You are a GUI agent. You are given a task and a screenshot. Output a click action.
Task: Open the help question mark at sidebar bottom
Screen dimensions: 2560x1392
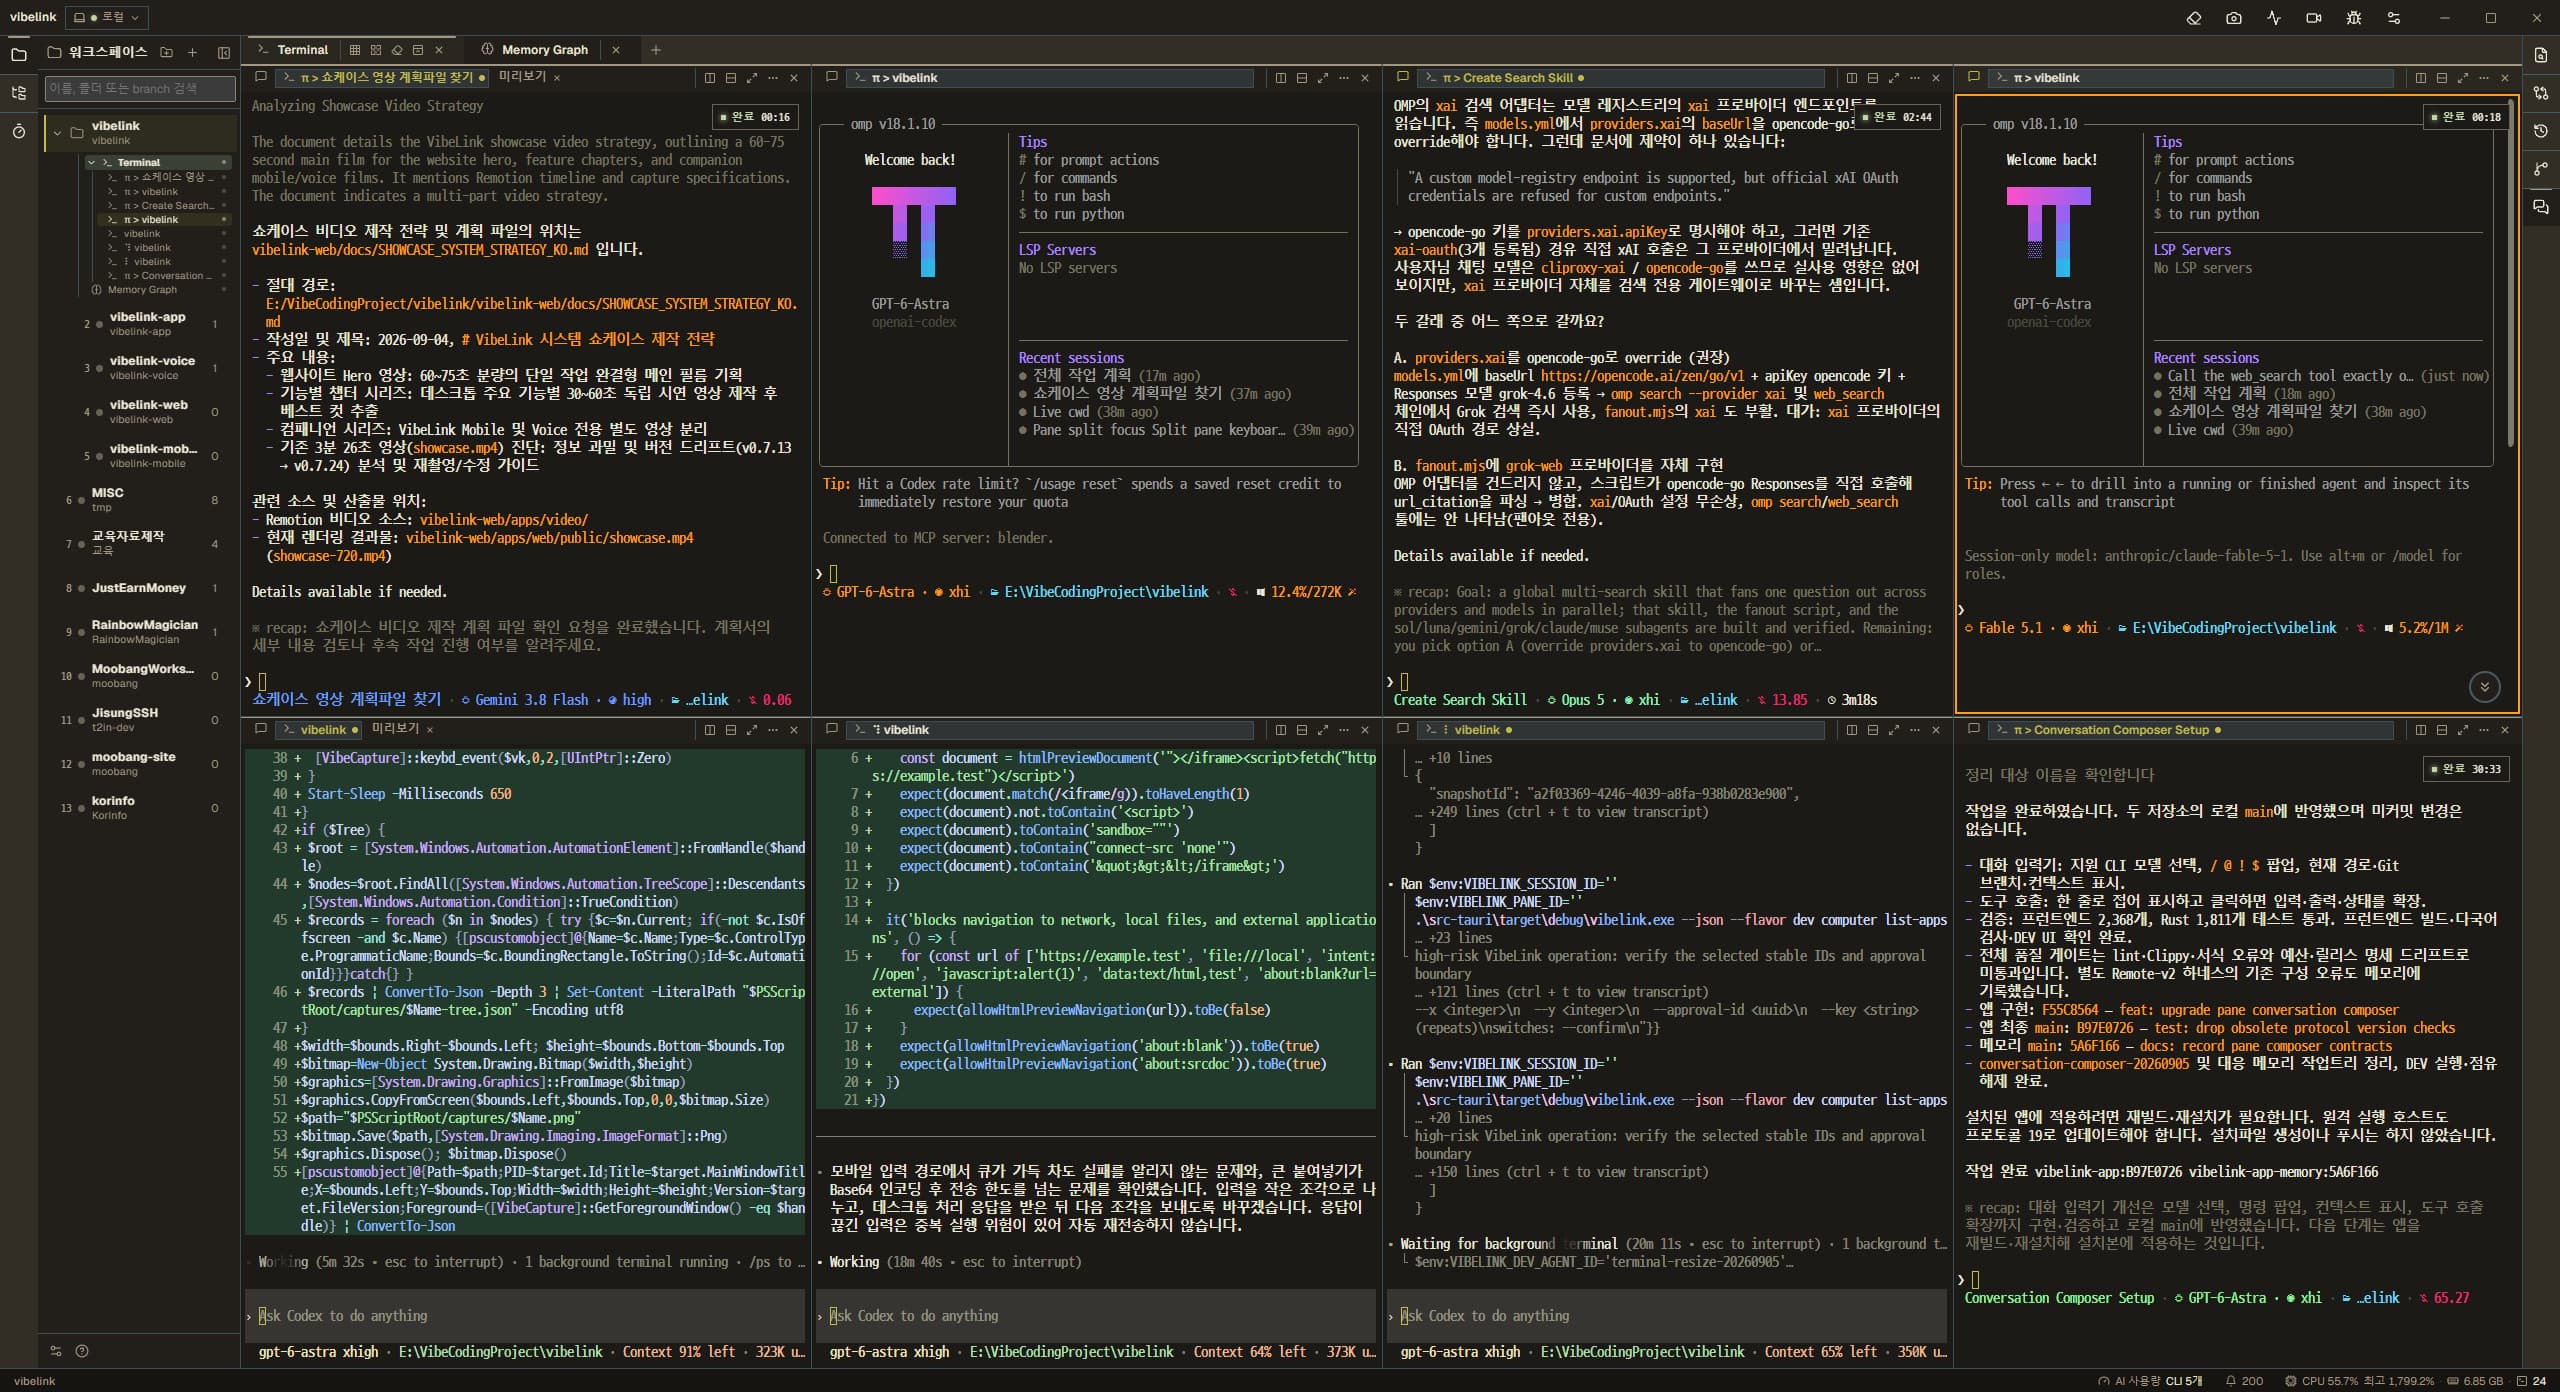[x=82, y=1351]
